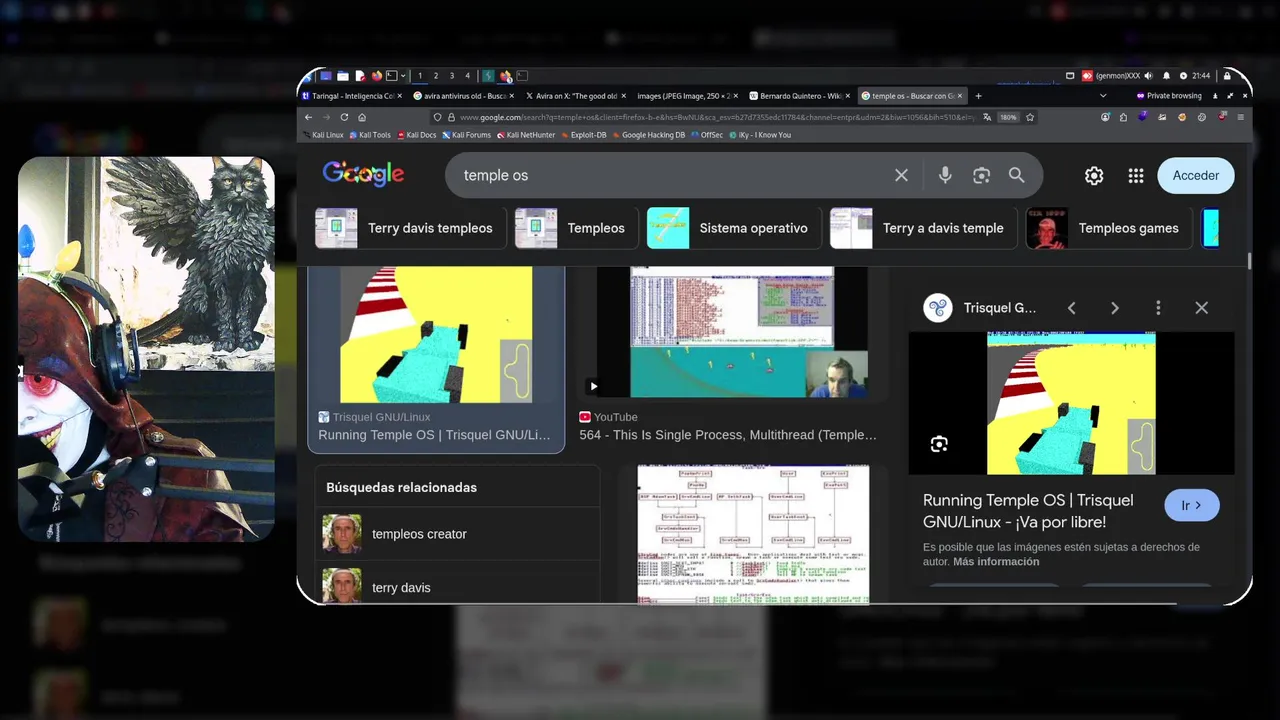
Task: Open the 'Kali Tools' bookmark
Action: (x=370, y=135)
